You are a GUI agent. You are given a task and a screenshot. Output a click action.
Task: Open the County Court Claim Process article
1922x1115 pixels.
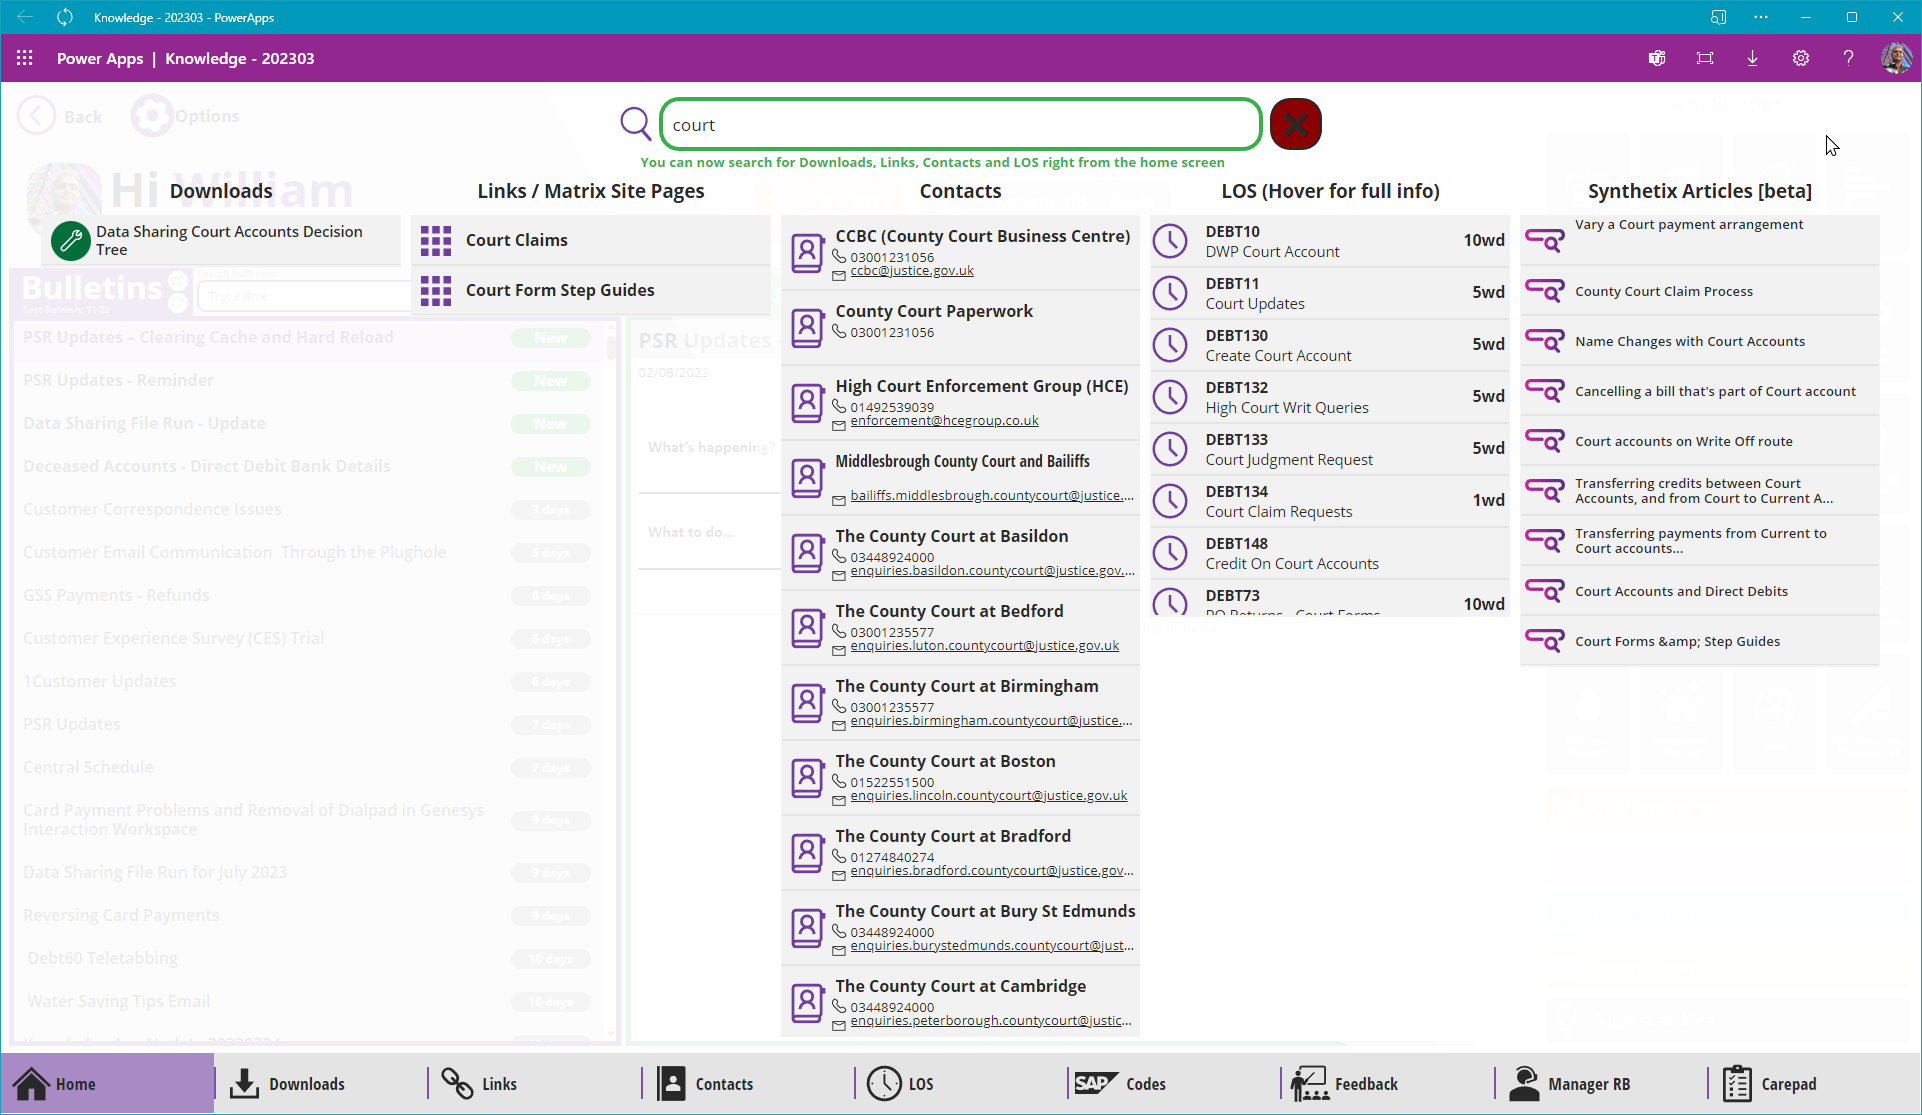pyautogui.click(x=1663, y=291)
